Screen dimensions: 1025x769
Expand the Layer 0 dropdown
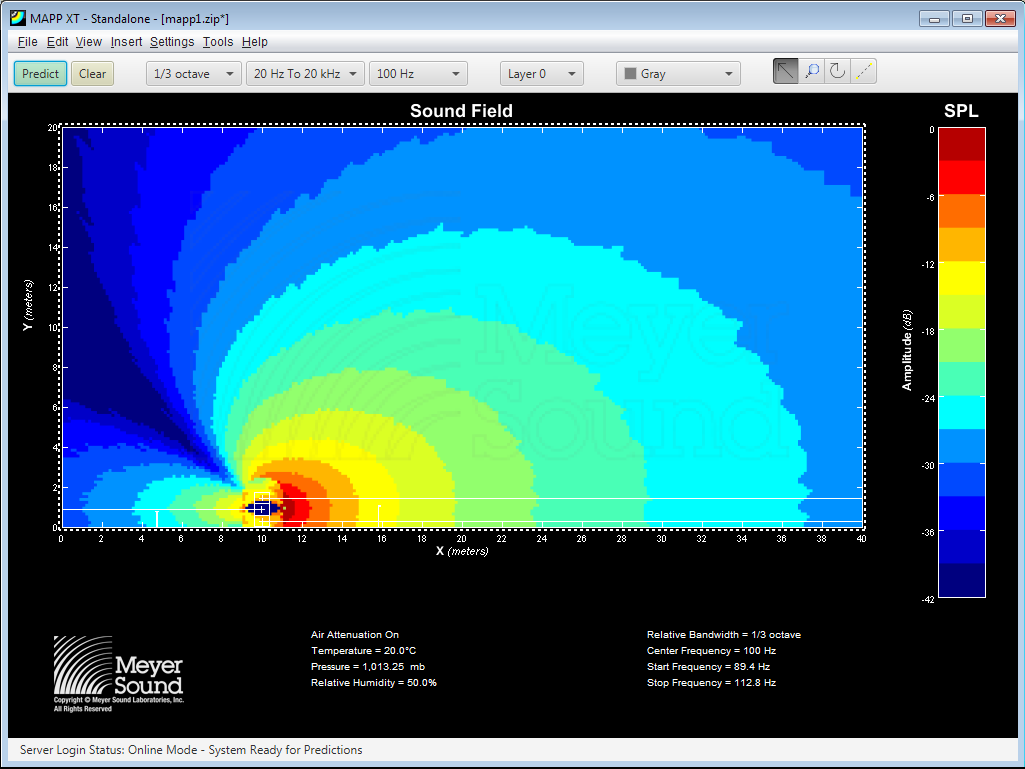tap(541, 74)
